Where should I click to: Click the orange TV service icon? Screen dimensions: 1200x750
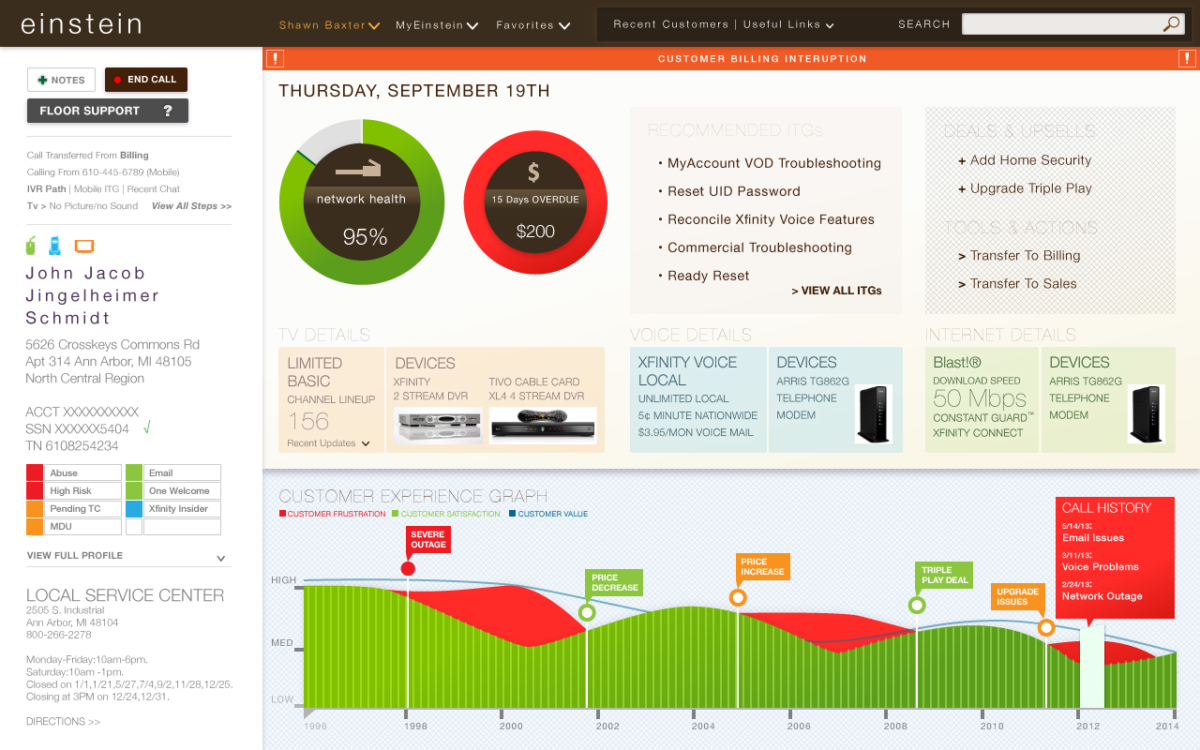84,246
